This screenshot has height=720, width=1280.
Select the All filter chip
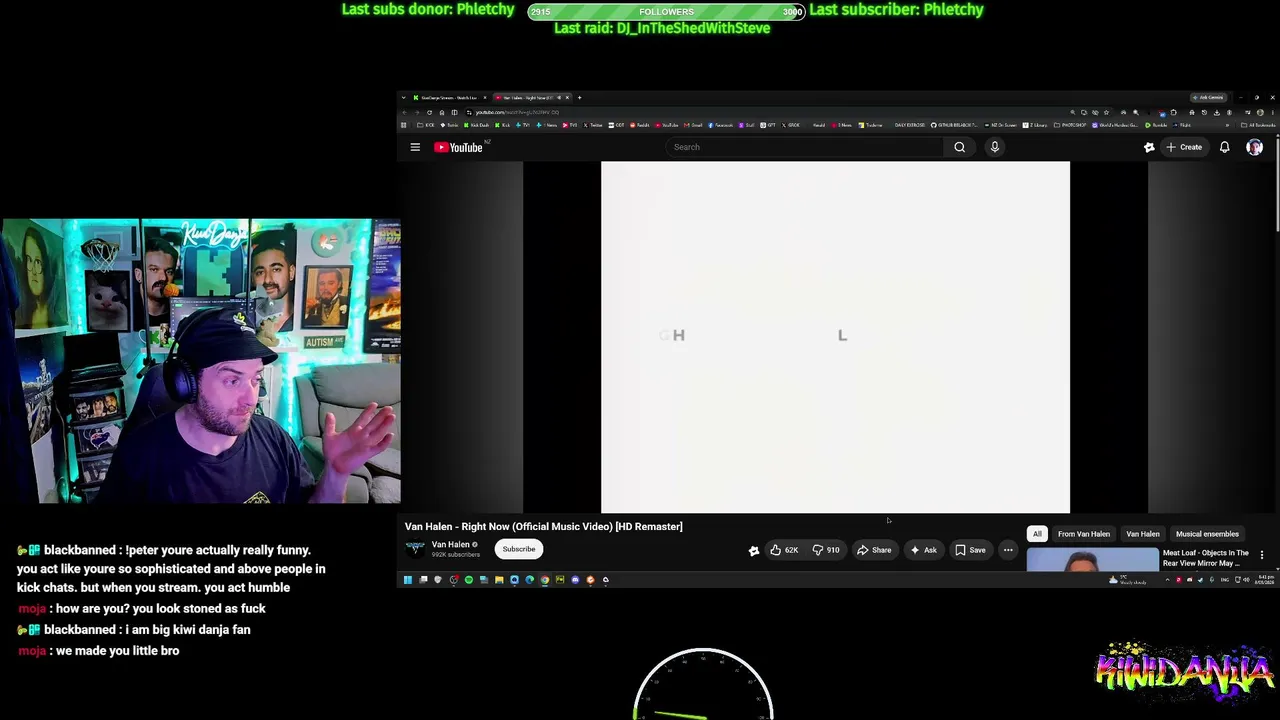[x=1037, y=534]
